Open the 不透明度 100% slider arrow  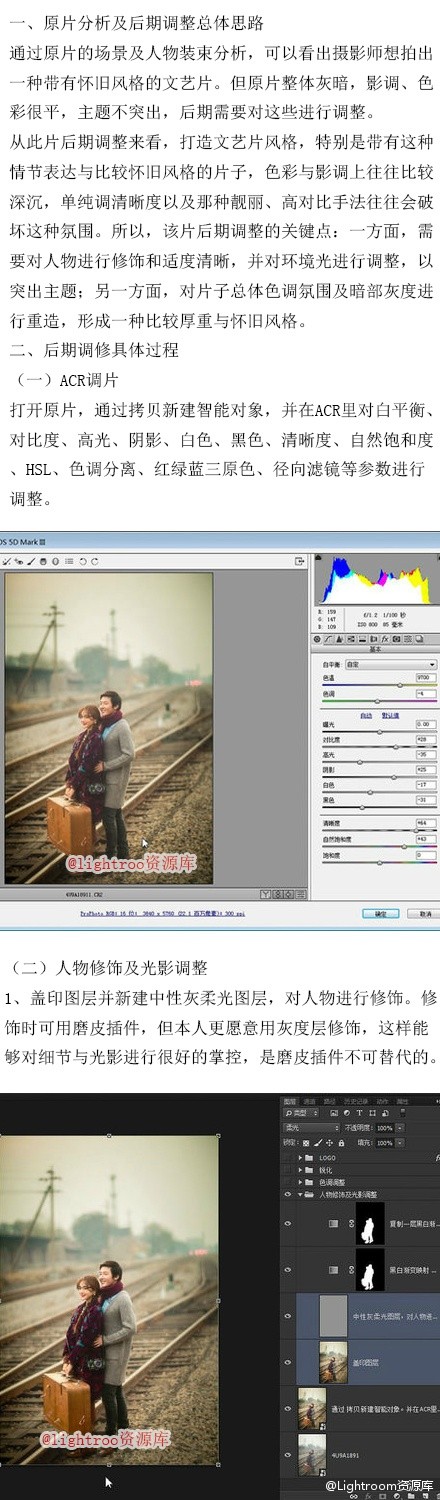coord(401,1127)
